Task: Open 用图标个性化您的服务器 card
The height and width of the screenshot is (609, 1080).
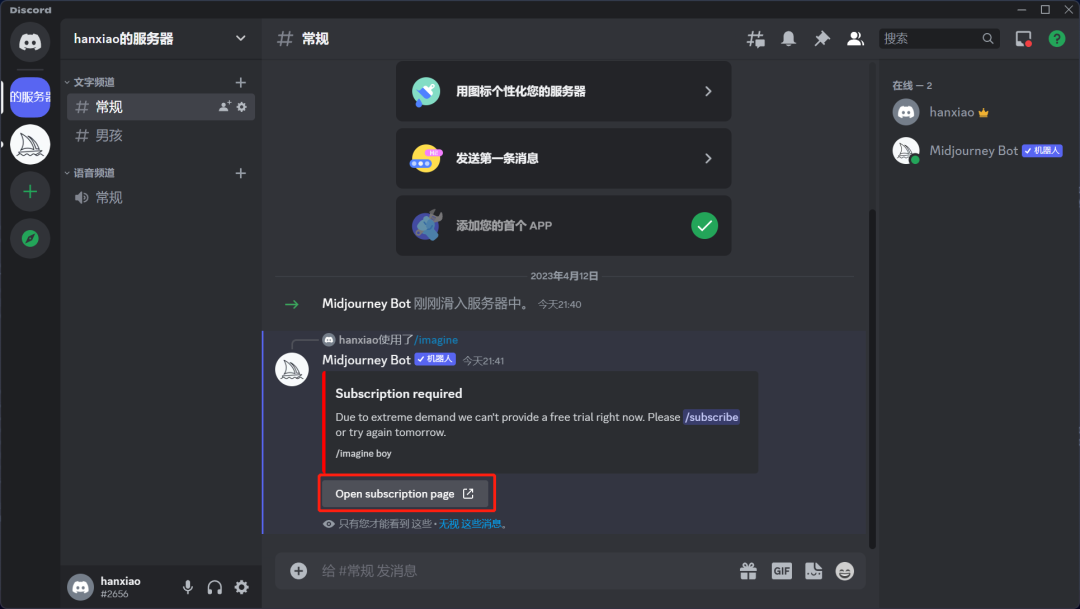Action: pyautogui.click(x=563, y=92)
